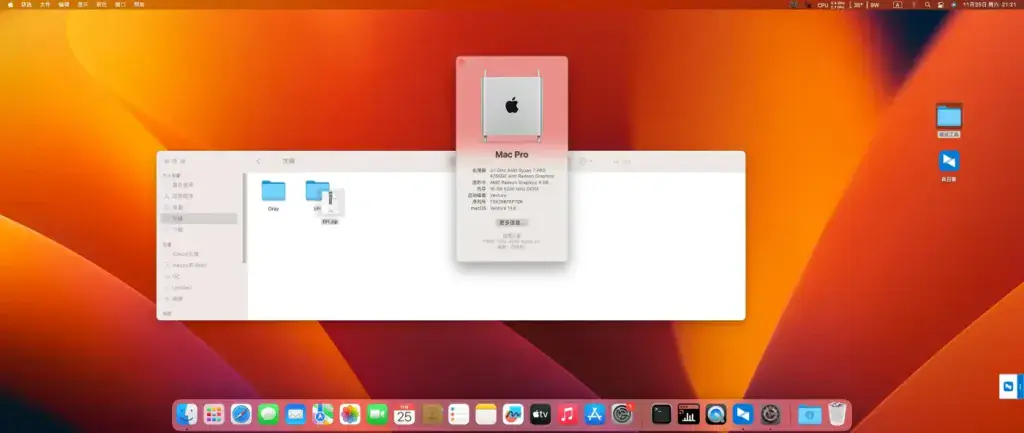Open Reminders in the Dock
Viewport: 1024px width, 433px height.
(459, 414)
